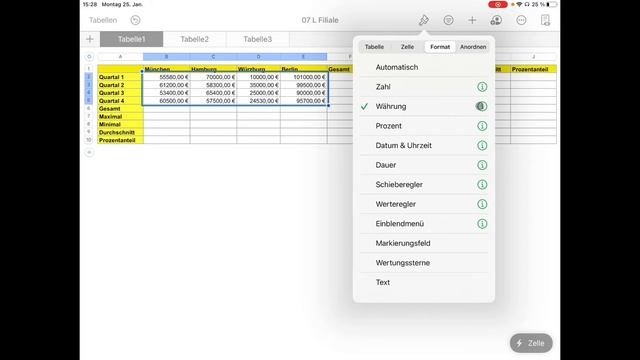Select the Quartal 3 row label
Image resolution: width=640 pixels, height=360 pixels.
120,93
